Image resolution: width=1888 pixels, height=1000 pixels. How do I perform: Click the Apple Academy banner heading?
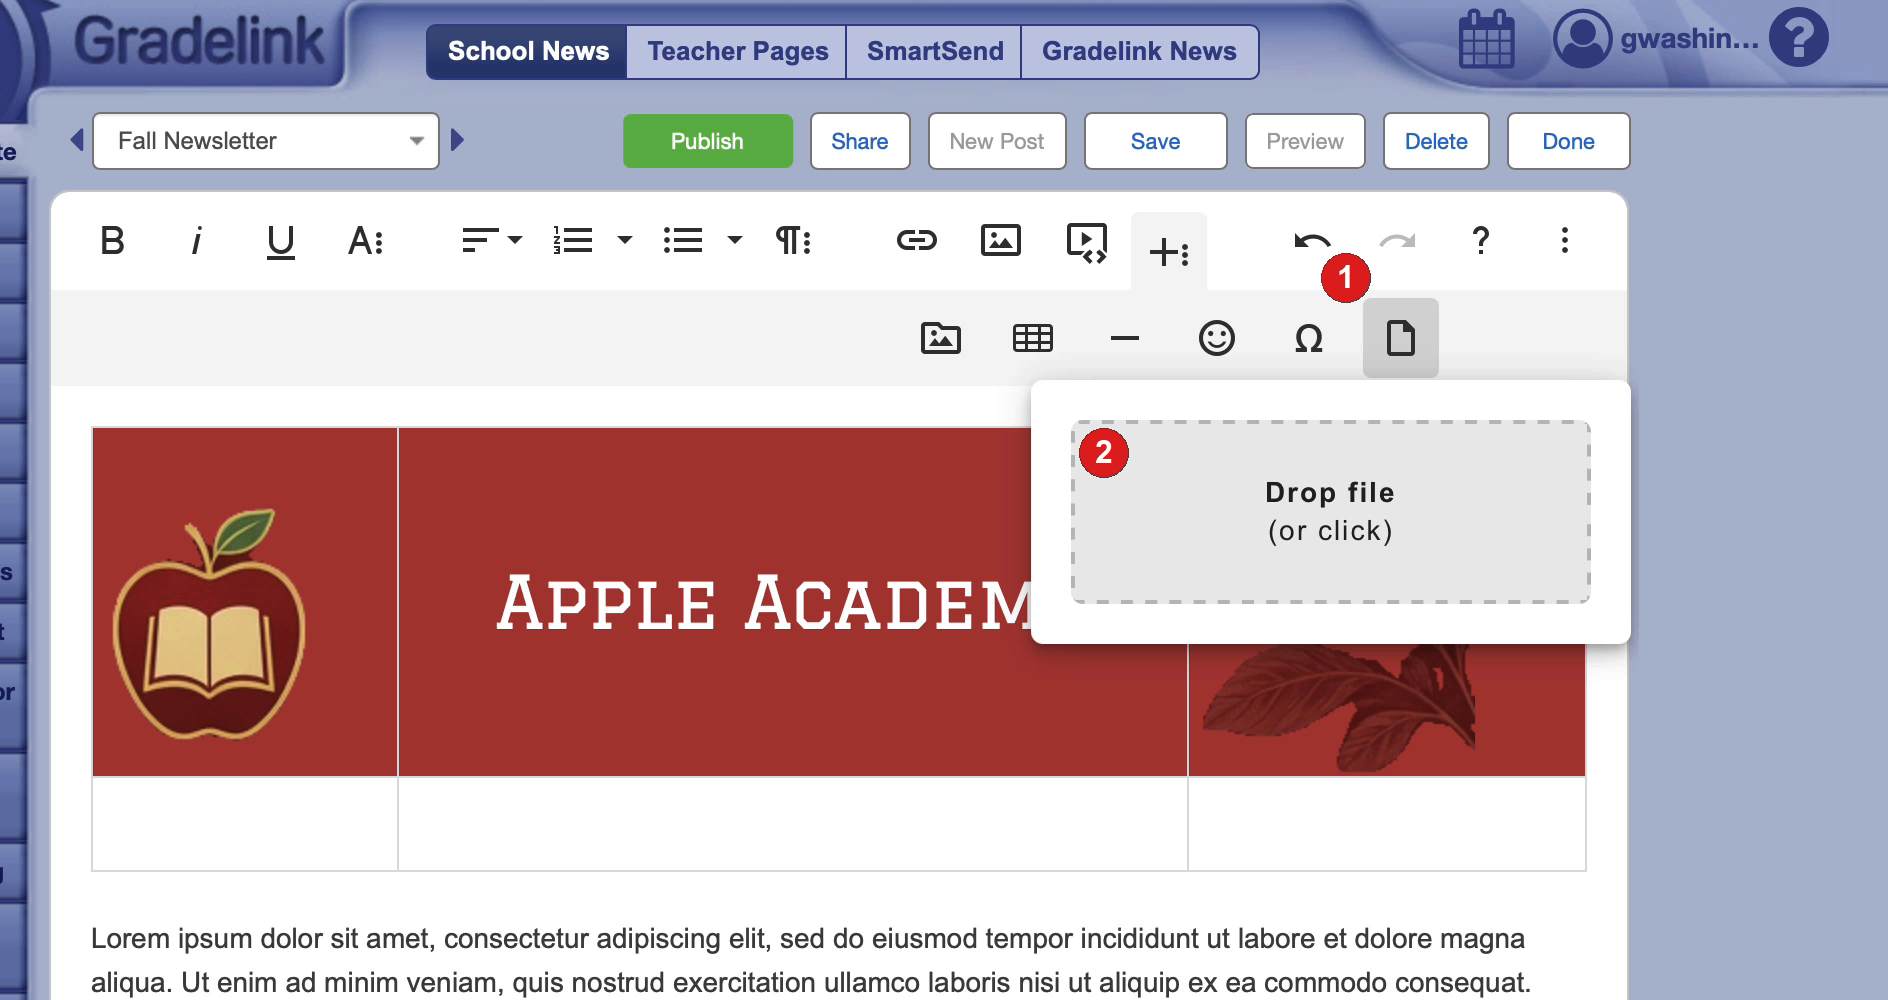pos(765,604)
